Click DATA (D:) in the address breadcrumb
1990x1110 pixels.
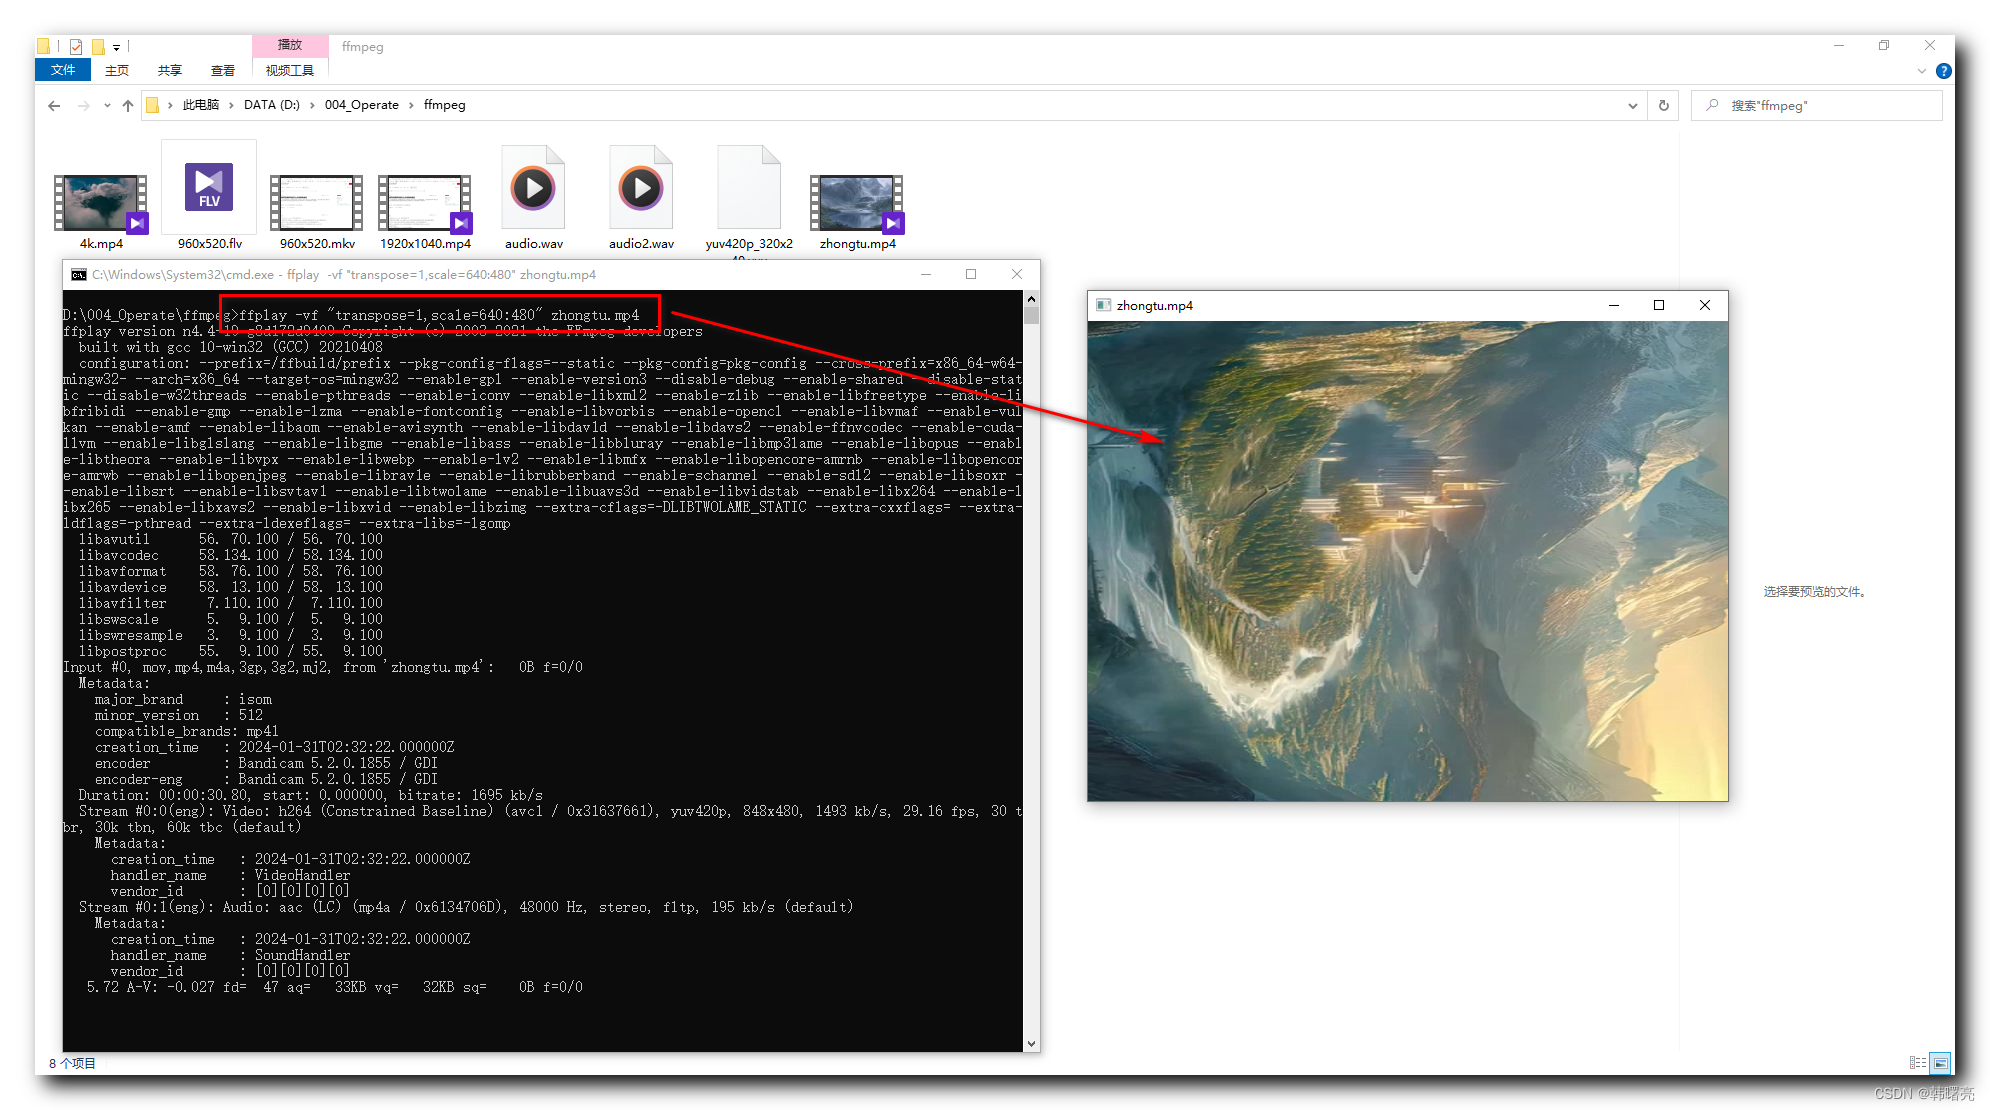point(272,105)
